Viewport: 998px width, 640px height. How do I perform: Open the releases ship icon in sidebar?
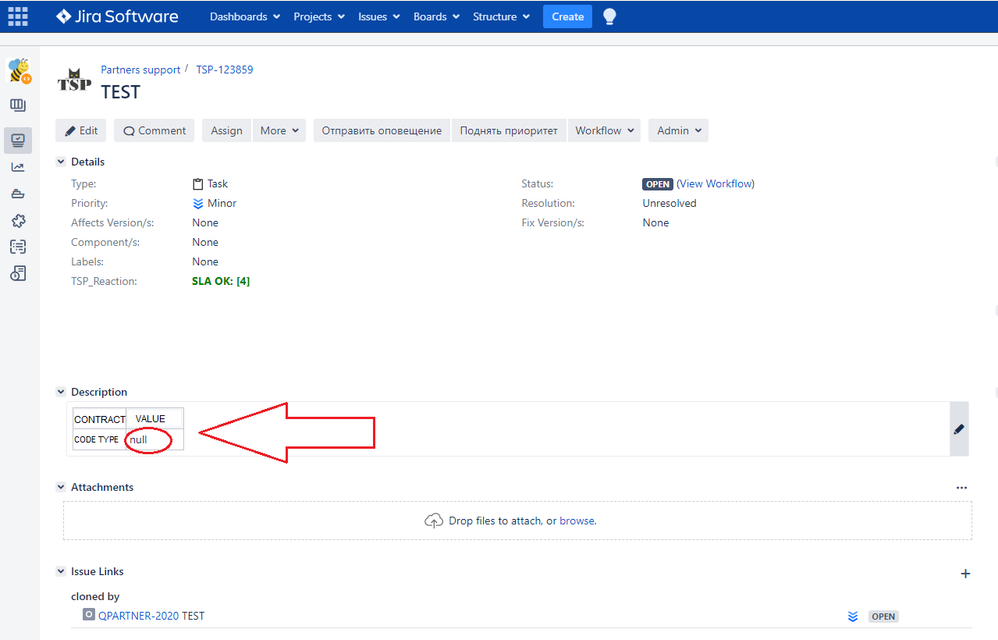(x=18, y=194)
